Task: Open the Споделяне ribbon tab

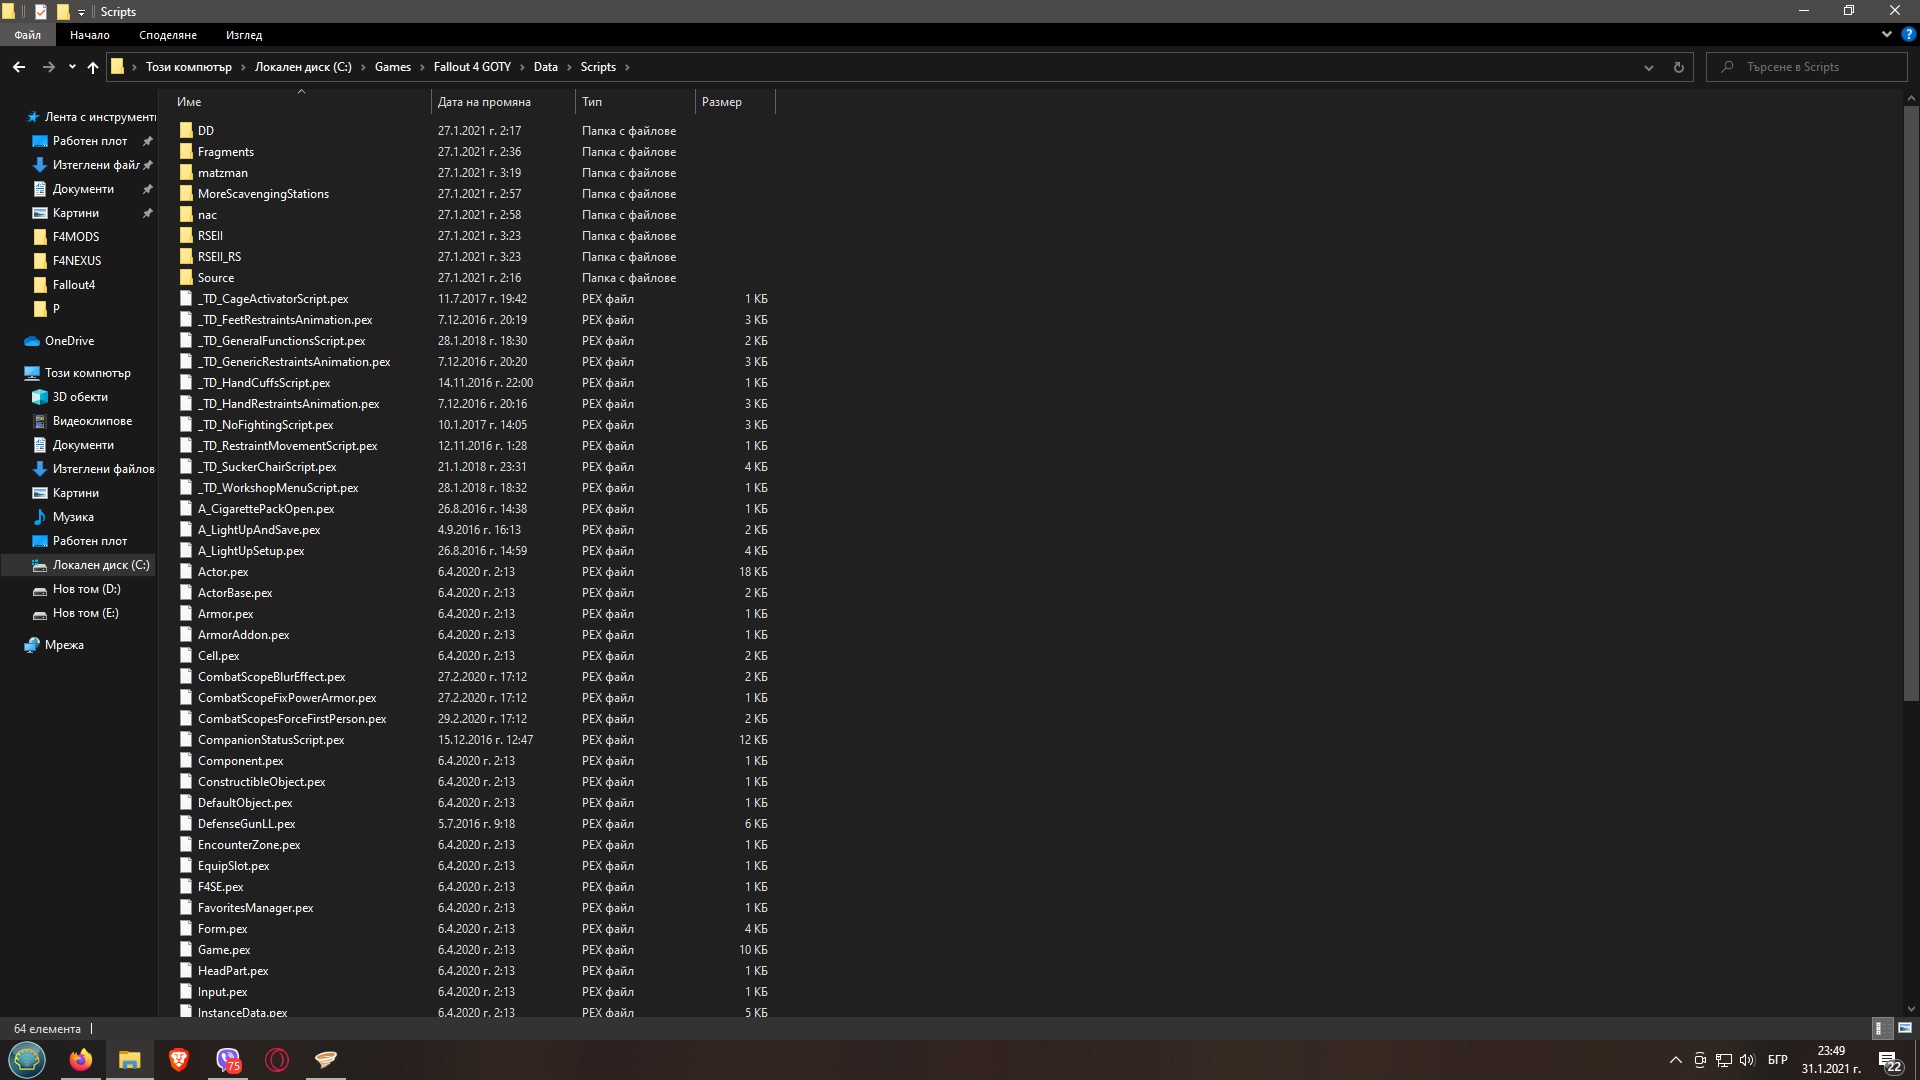Action: (x=167, y=35)
